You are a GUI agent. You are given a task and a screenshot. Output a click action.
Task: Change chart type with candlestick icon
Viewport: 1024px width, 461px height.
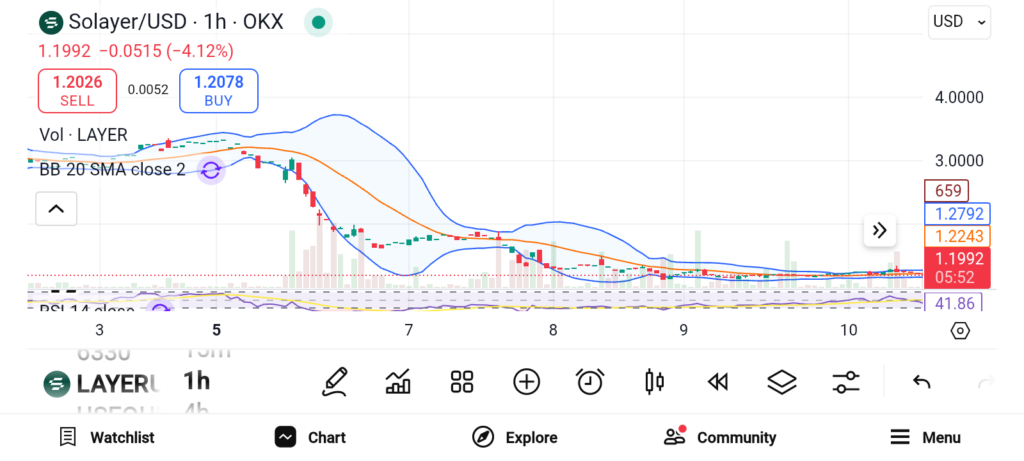tap(655, 381)
